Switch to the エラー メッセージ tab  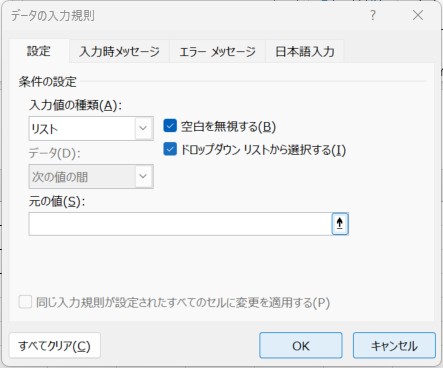pyautogui.click(x=217, y=51)
